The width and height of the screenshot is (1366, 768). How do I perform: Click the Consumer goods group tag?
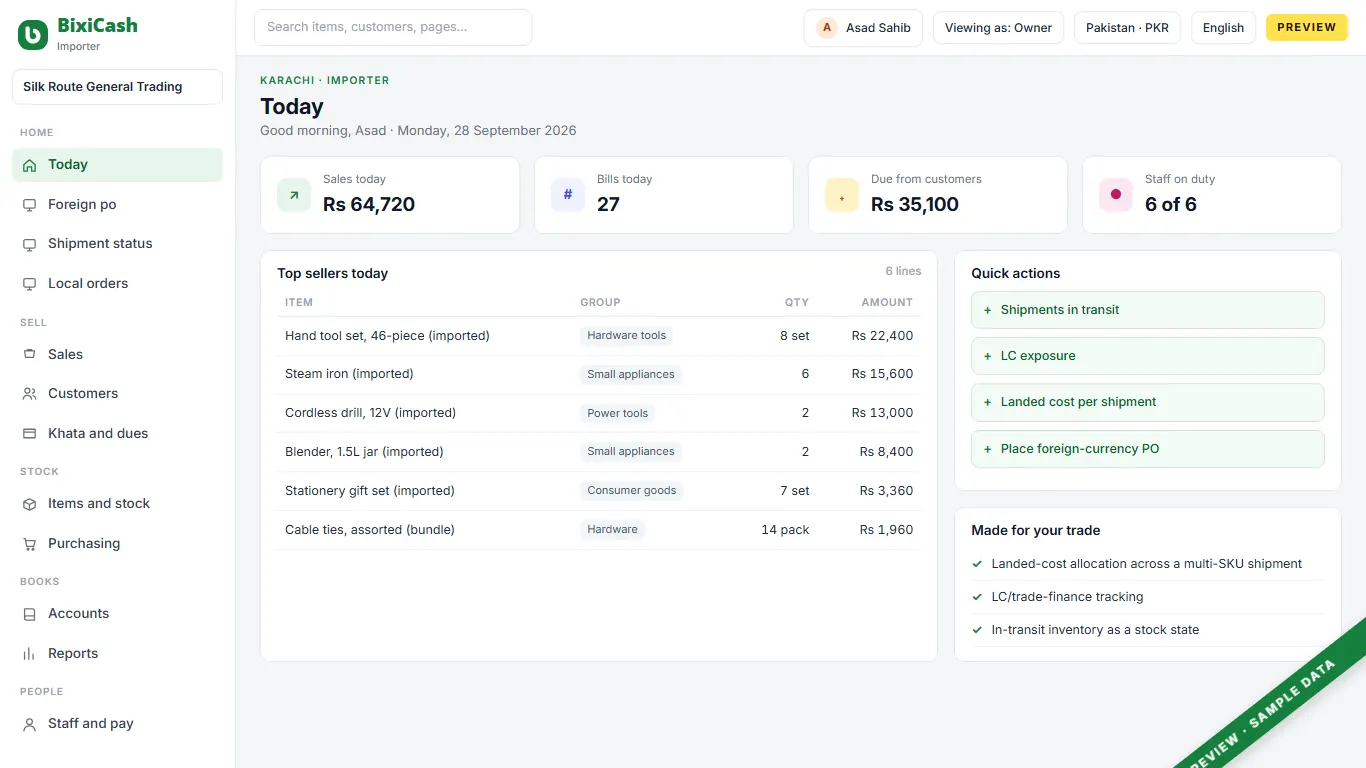632,491
